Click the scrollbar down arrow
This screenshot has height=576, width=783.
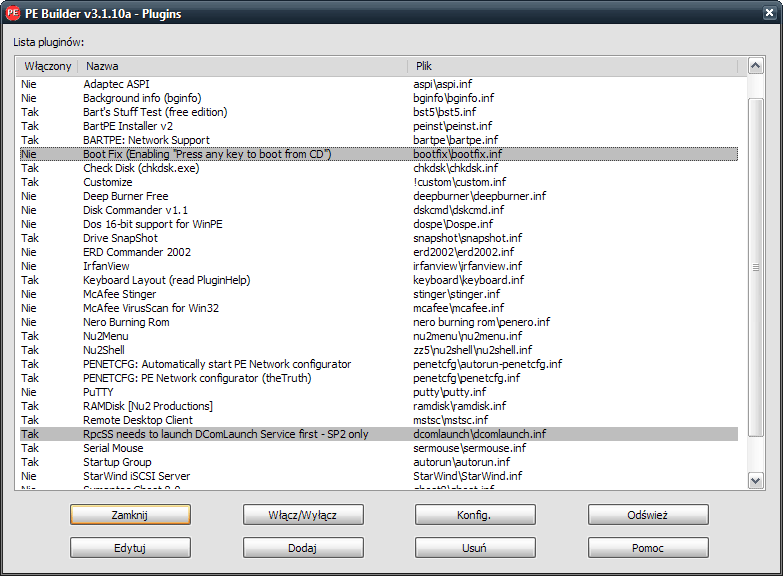point(756,481)
